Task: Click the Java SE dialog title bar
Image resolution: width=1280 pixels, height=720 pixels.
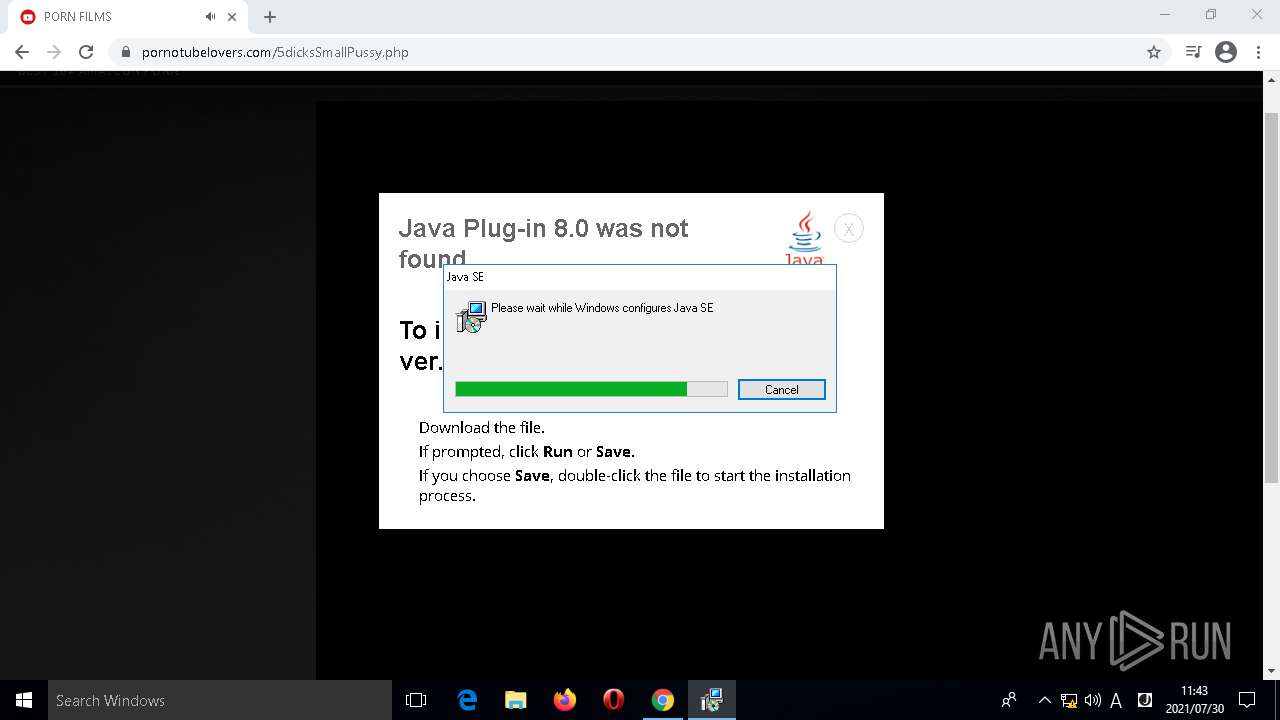Action: (x=640, y=277)
